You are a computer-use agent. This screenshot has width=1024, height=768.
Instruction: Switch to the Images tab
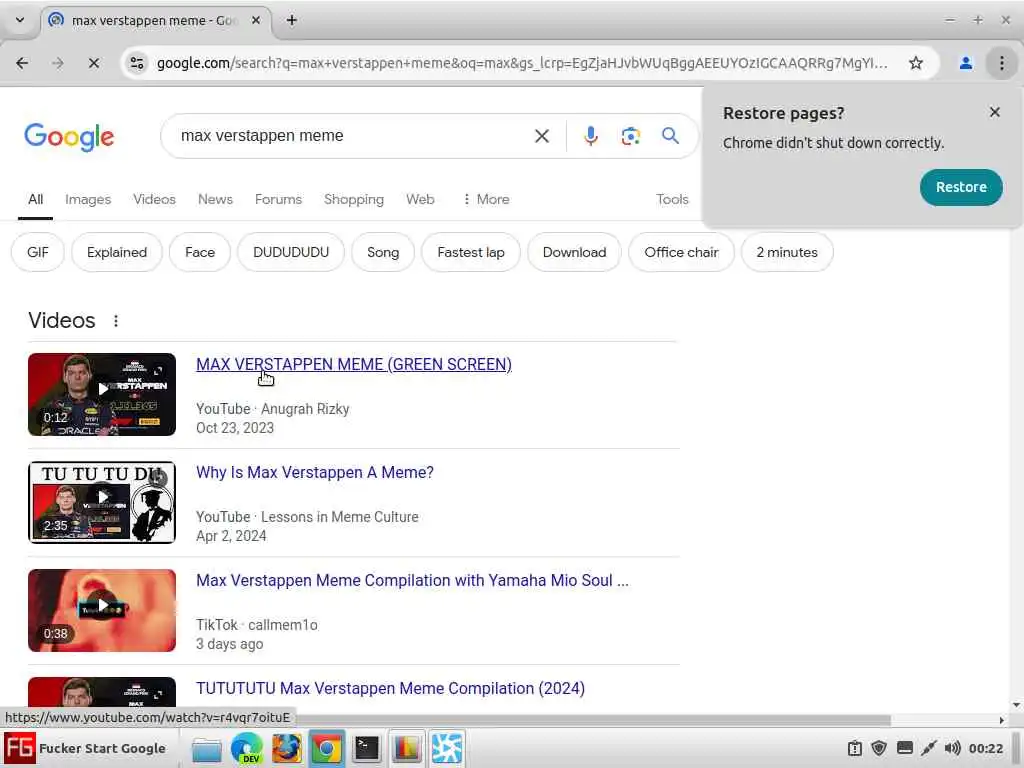pyautogui.click(x=88, y=200)
